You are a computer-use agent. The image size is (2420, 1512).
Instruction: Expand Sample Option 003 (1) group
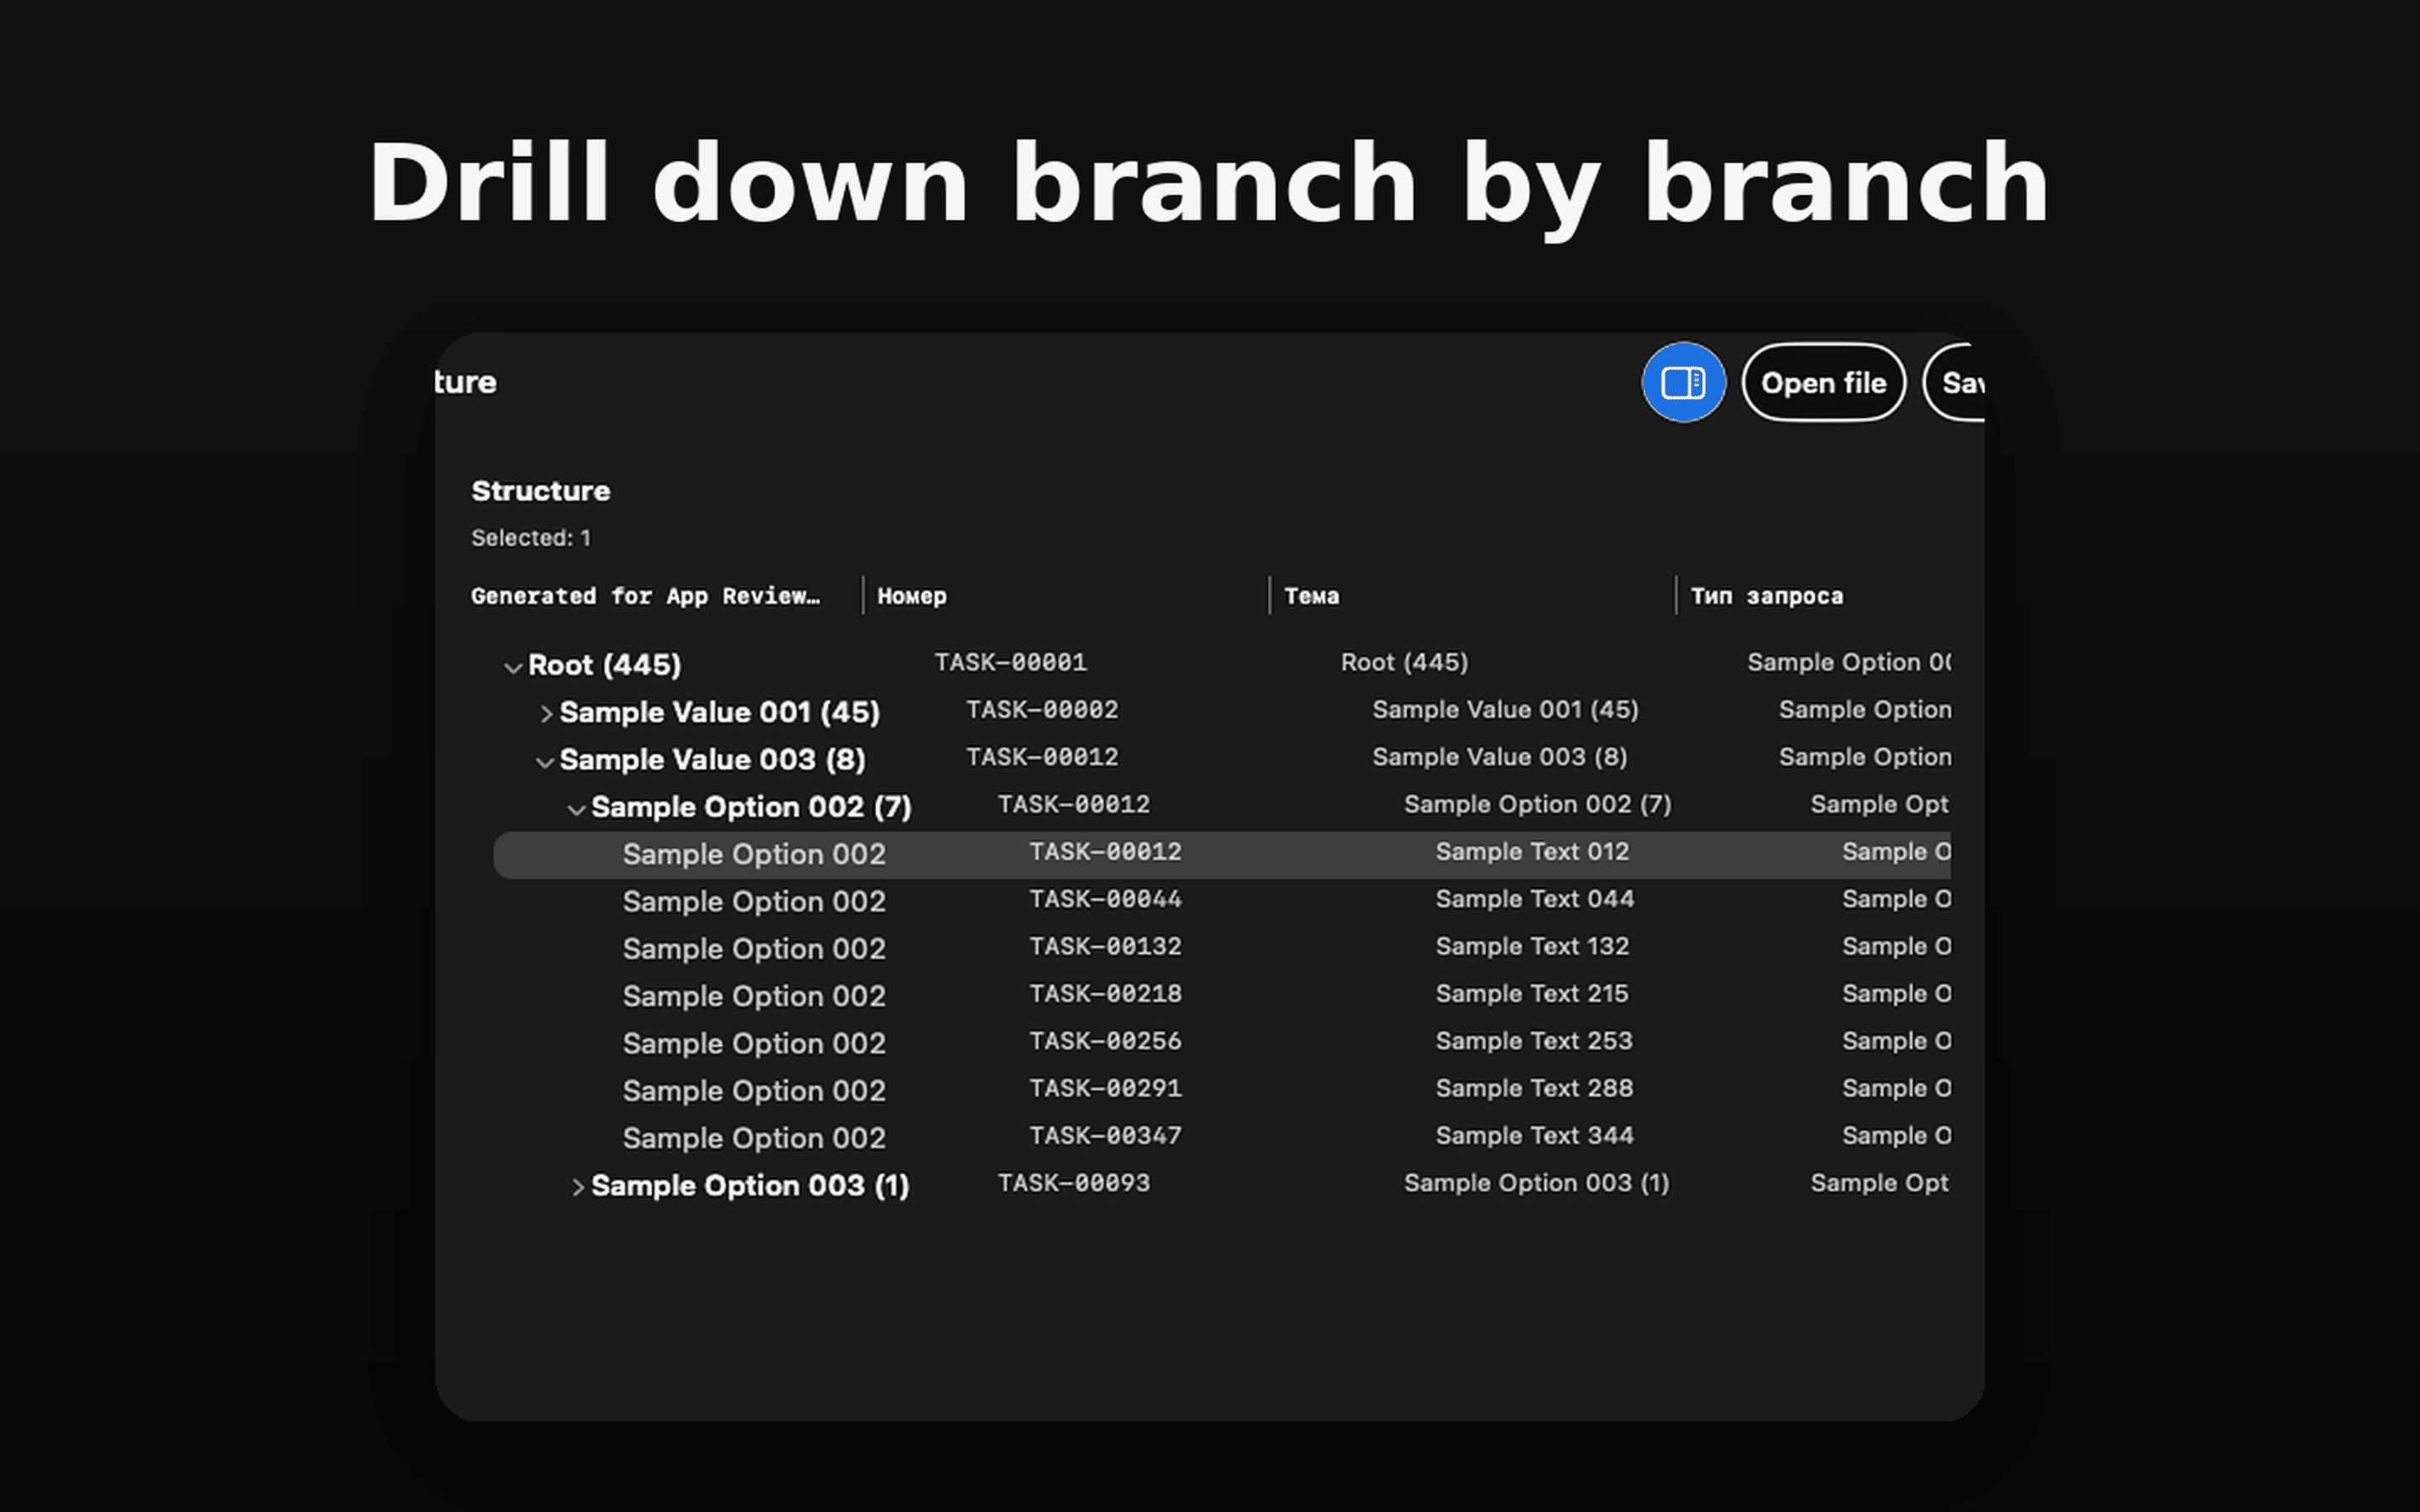[x=577, y=1187]
